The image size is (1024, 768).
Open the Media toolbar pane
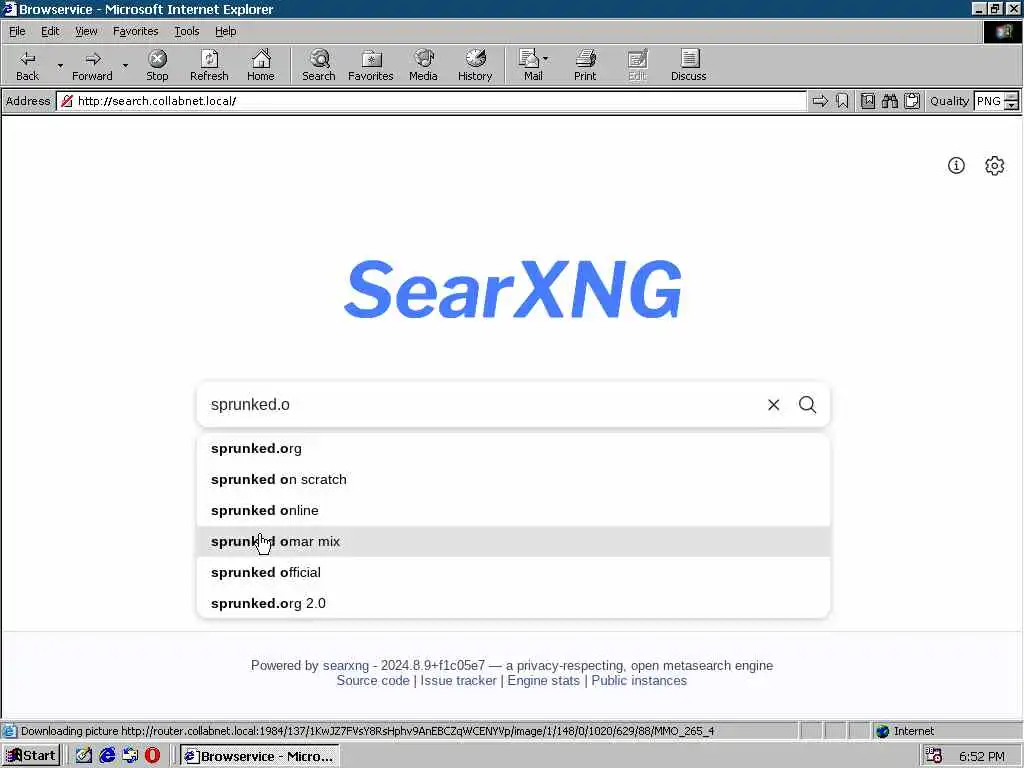pyautogui.click(x=423, y=65)
